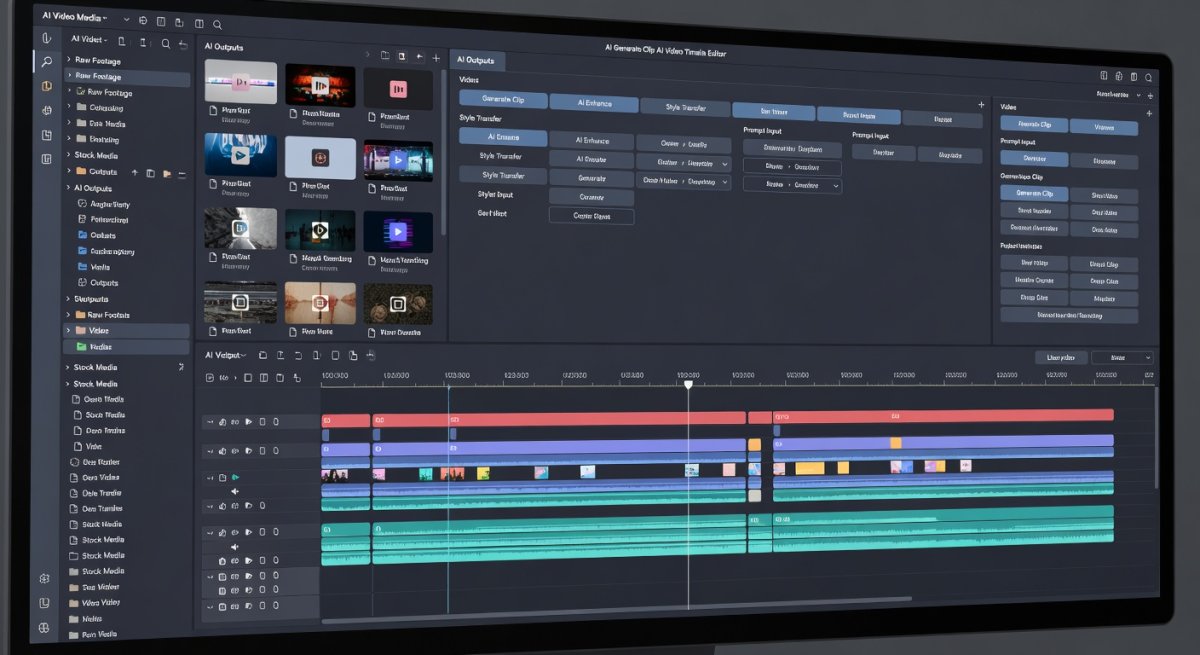This screenshot has width=1200, height=655.
Task: Open small dropdown at timeline header far right
Action: click(1122, 357)
